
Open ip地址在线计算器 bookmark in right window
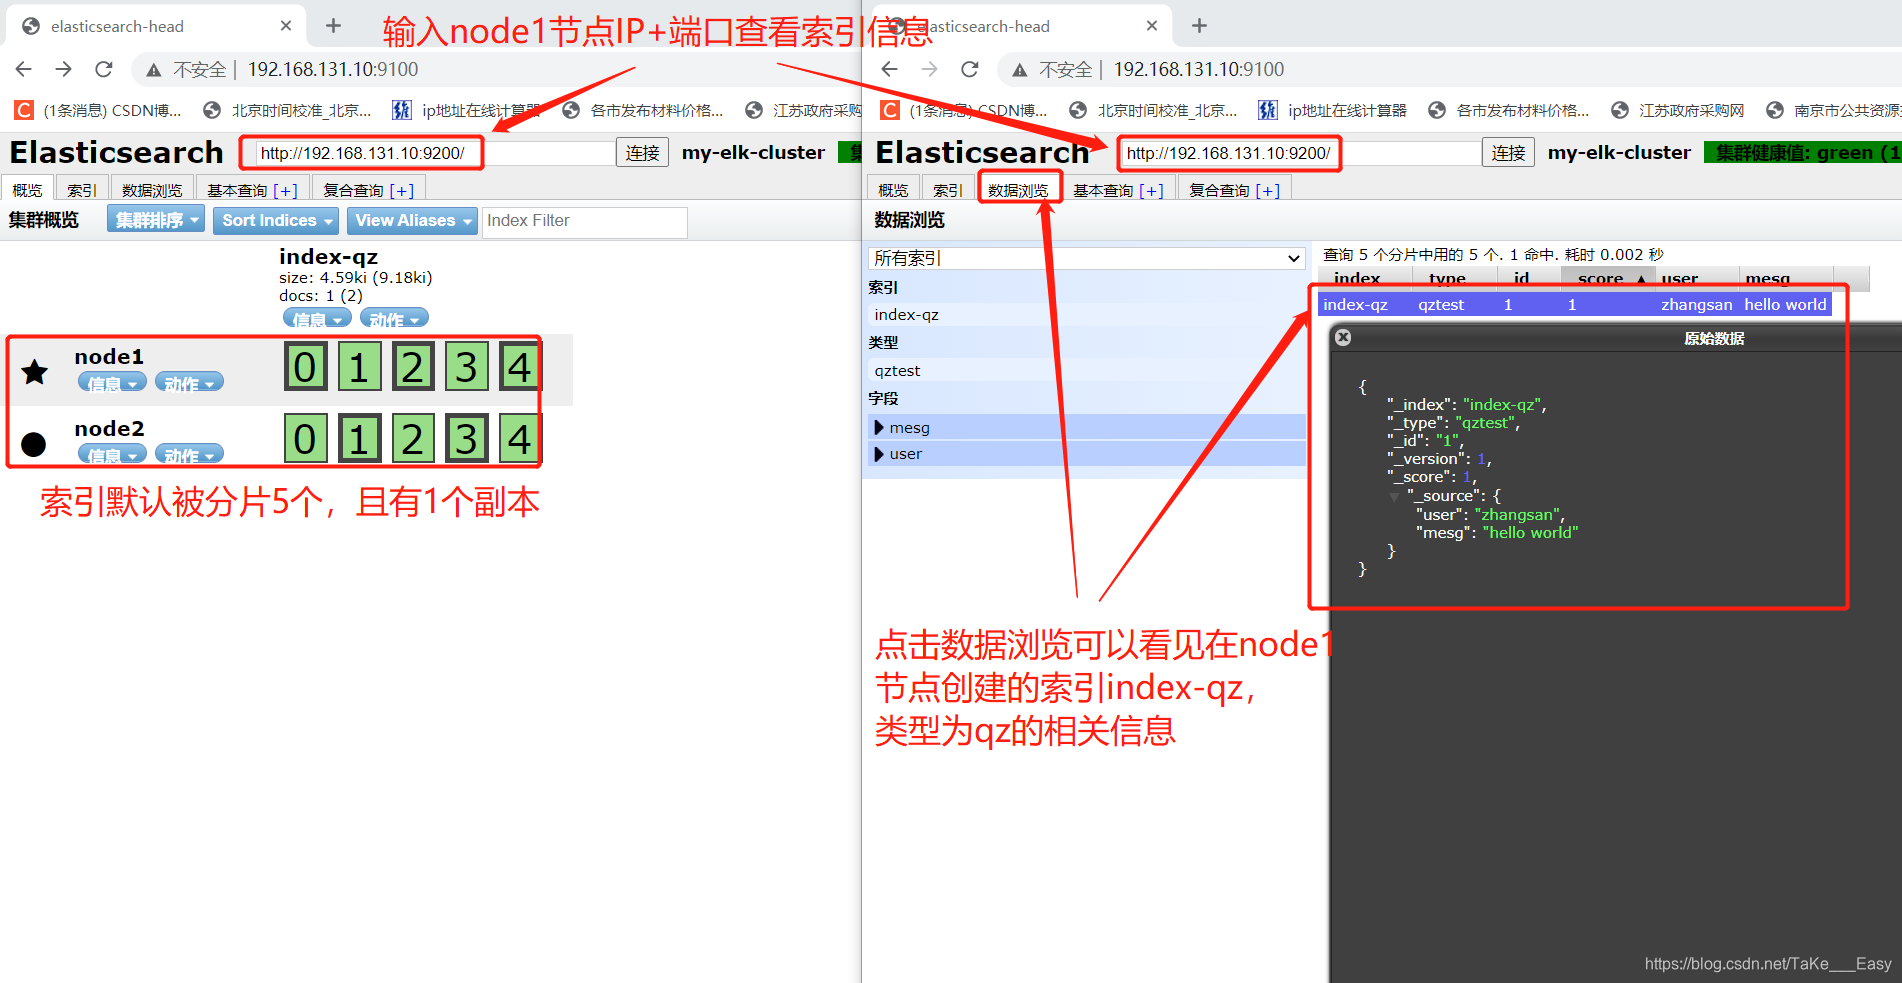(x=1332, y=110)
